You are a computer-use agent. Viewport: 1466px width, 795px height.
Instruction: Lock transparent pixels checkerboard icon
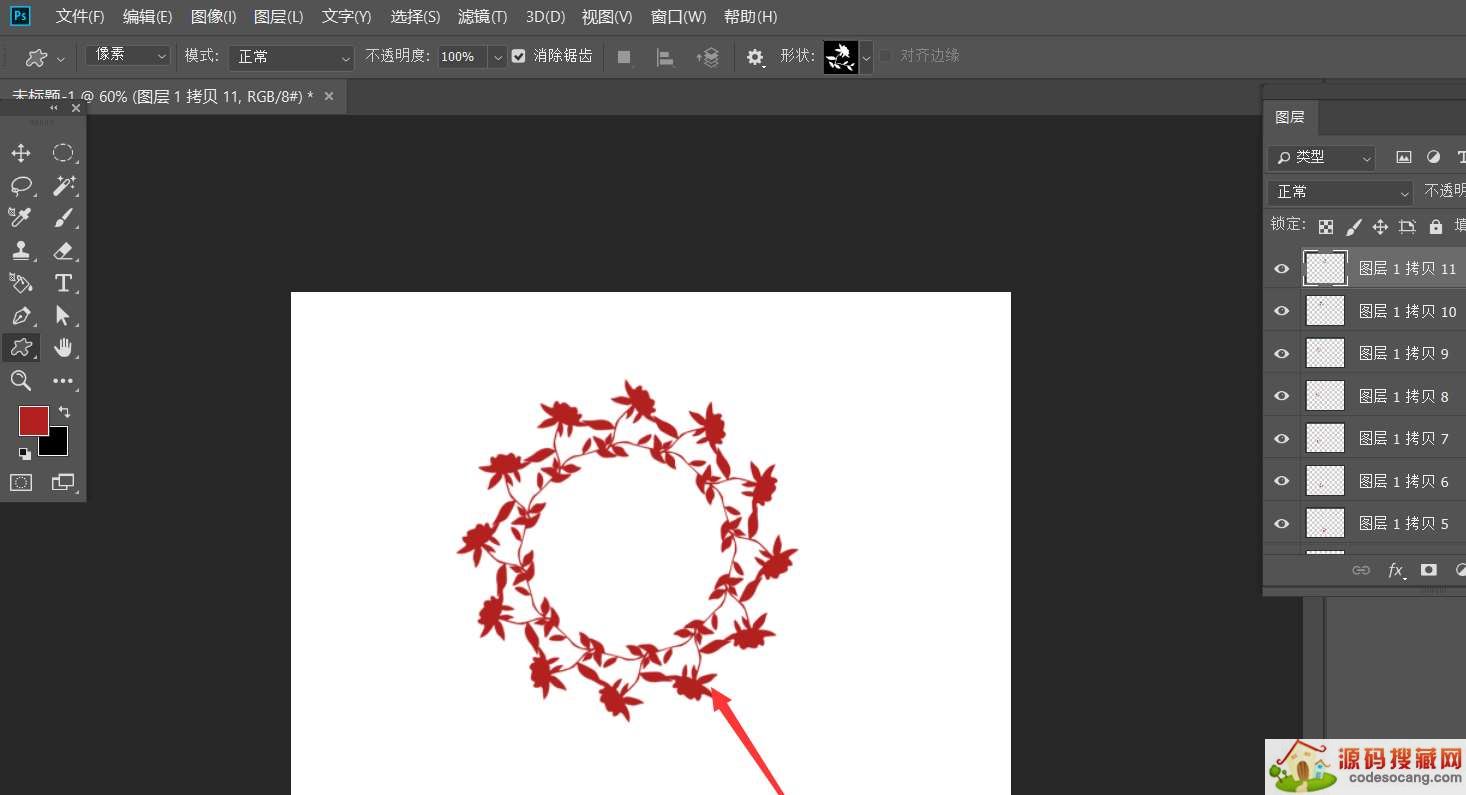pos(1326,227)
